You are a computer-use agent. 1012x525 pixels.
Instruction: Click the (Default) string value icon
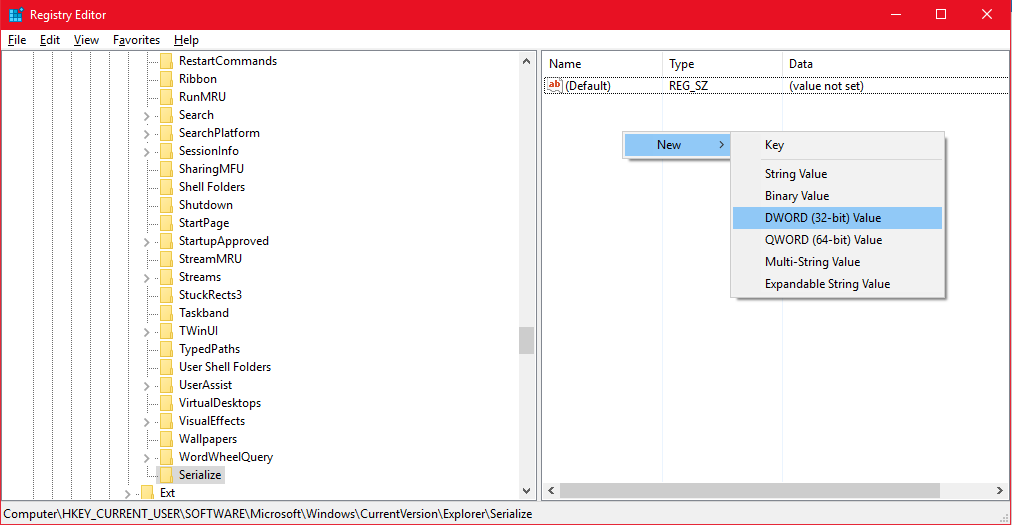pos(554,85)
